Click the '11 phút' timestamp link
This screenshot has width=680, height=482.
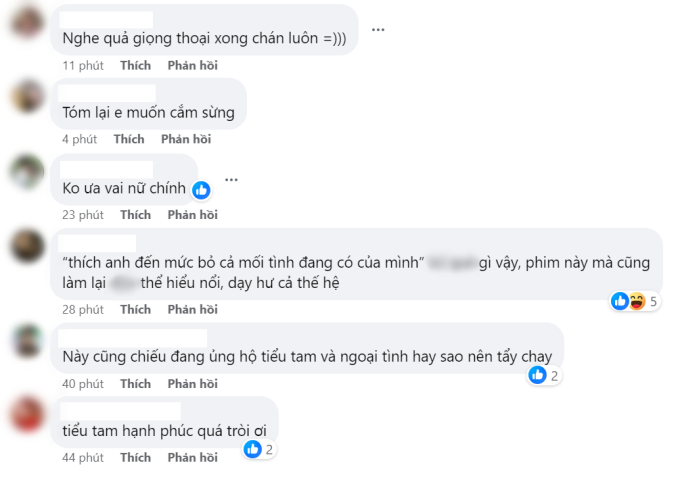pos(83,65)
